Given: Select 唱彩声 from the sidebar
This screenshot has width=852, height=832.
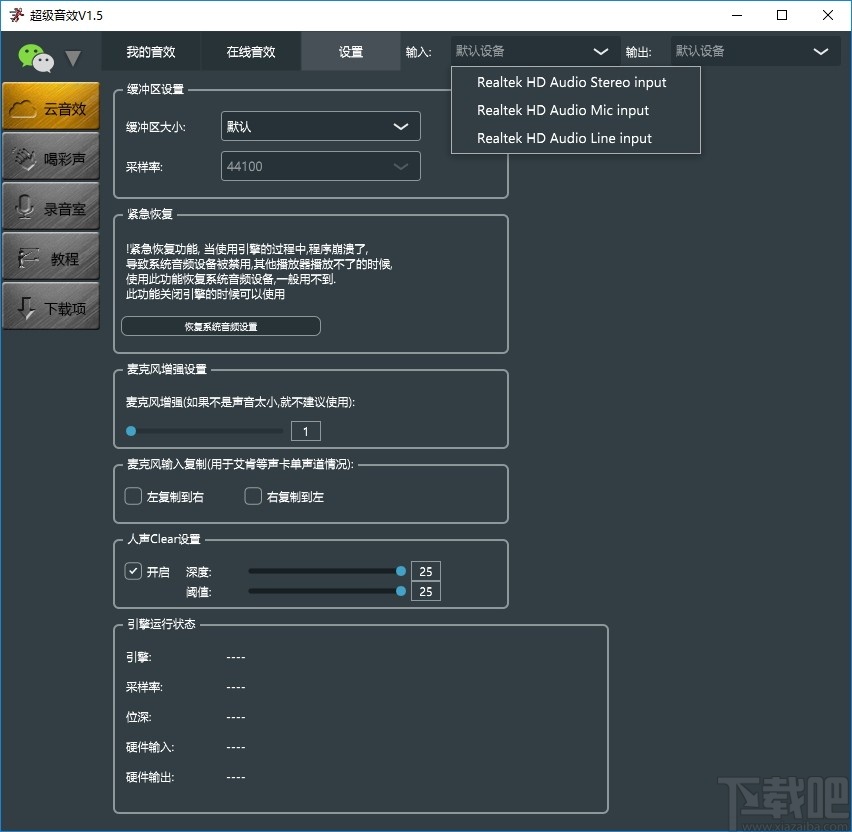Looking at the screenshot, I should (x=50, y=156).
